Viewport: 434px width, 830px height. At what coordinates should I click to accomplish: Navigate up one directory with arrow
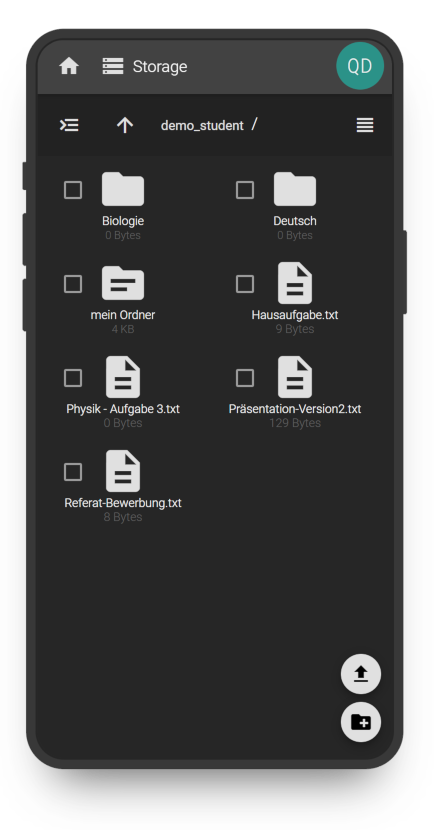(125, 125)
